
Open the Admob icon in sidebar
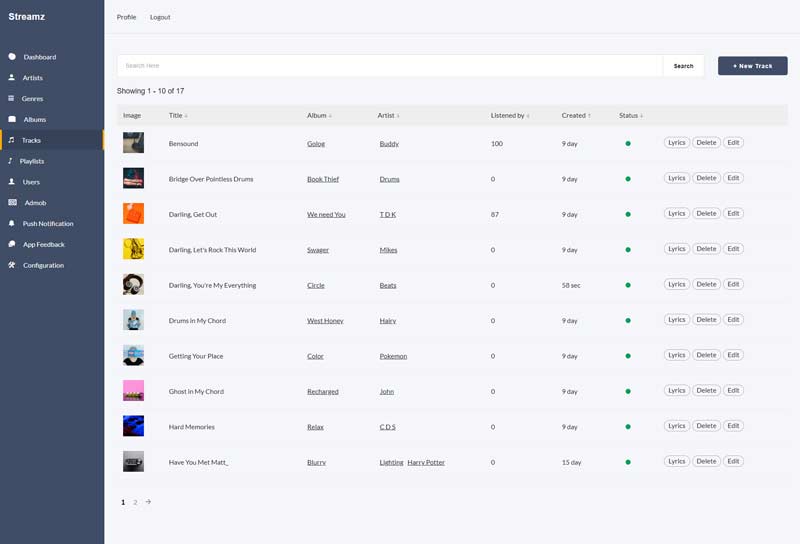(x=12, y=202)
